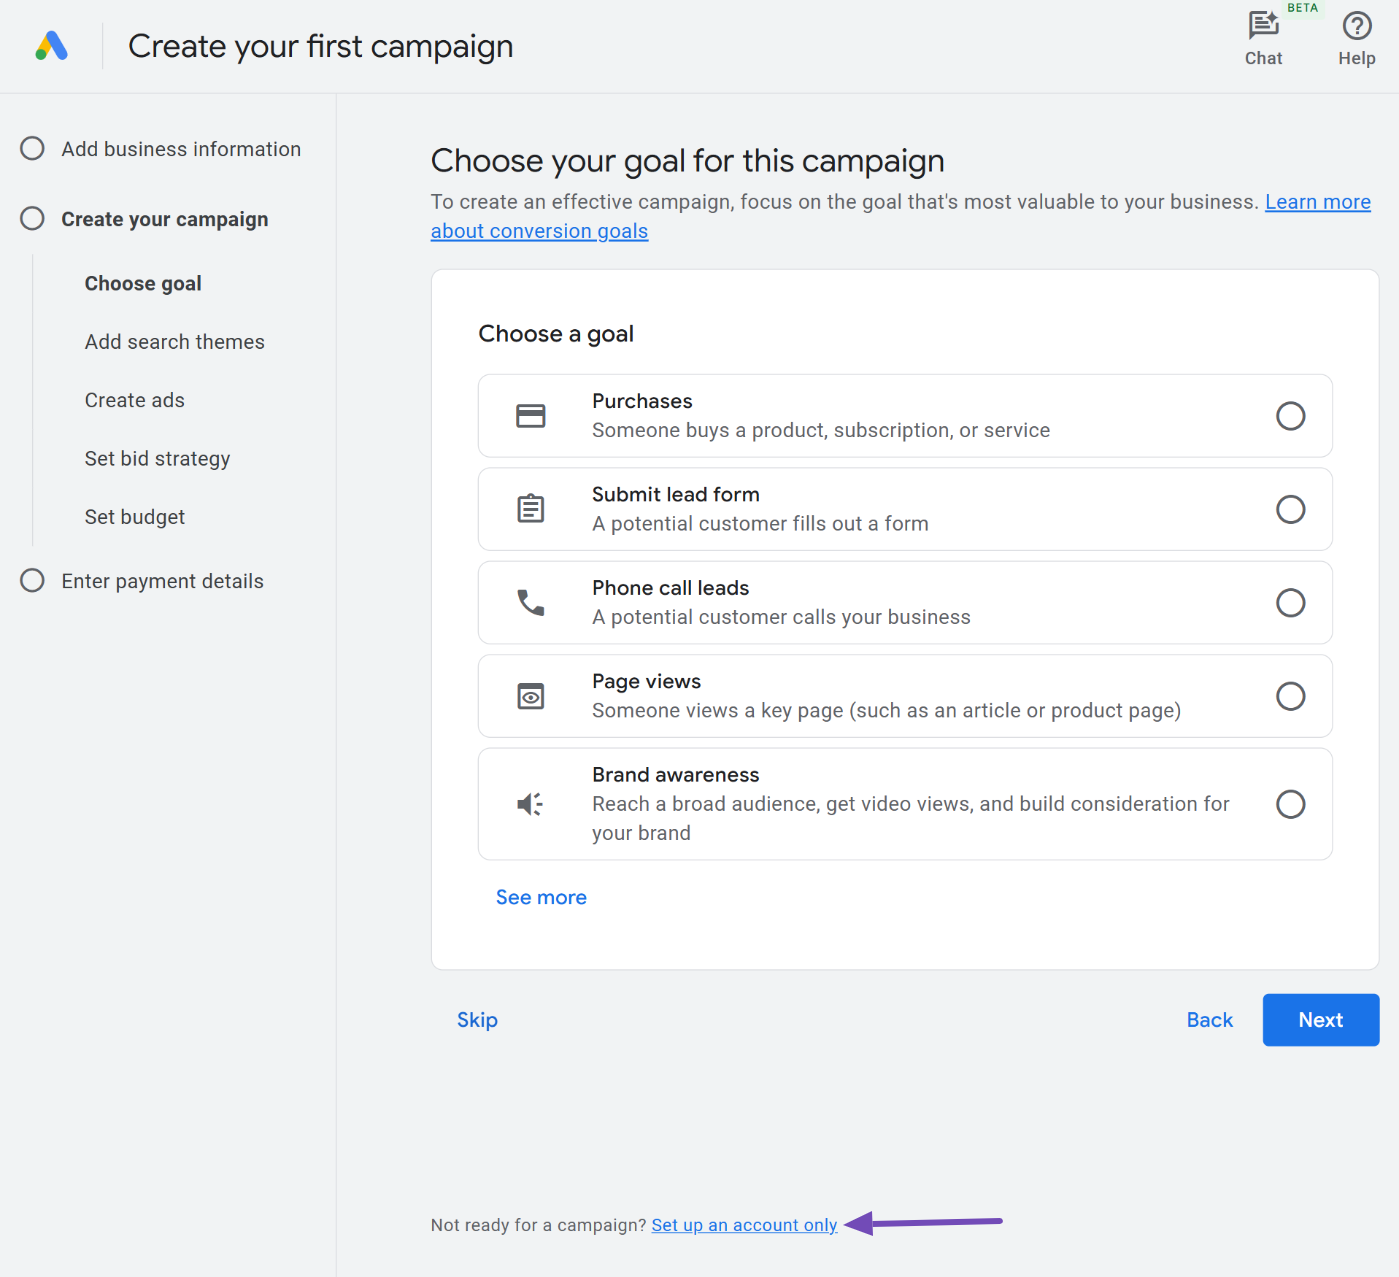Select Enter payment details step
1399x1277 pixels.
[162, 581]
